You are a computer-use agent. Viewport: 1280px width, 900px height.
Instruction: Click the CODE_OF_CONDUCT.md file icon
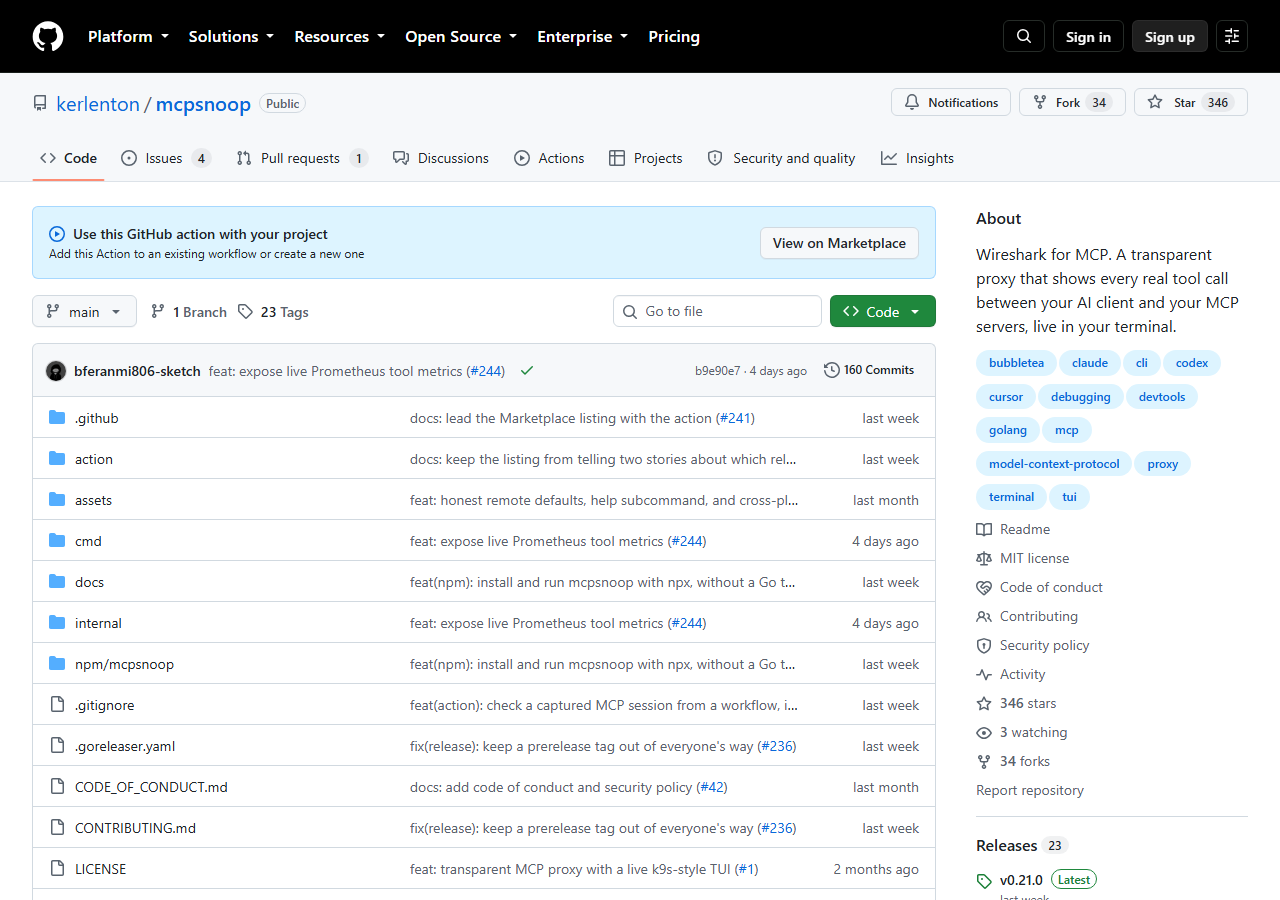tap(57, 787)
